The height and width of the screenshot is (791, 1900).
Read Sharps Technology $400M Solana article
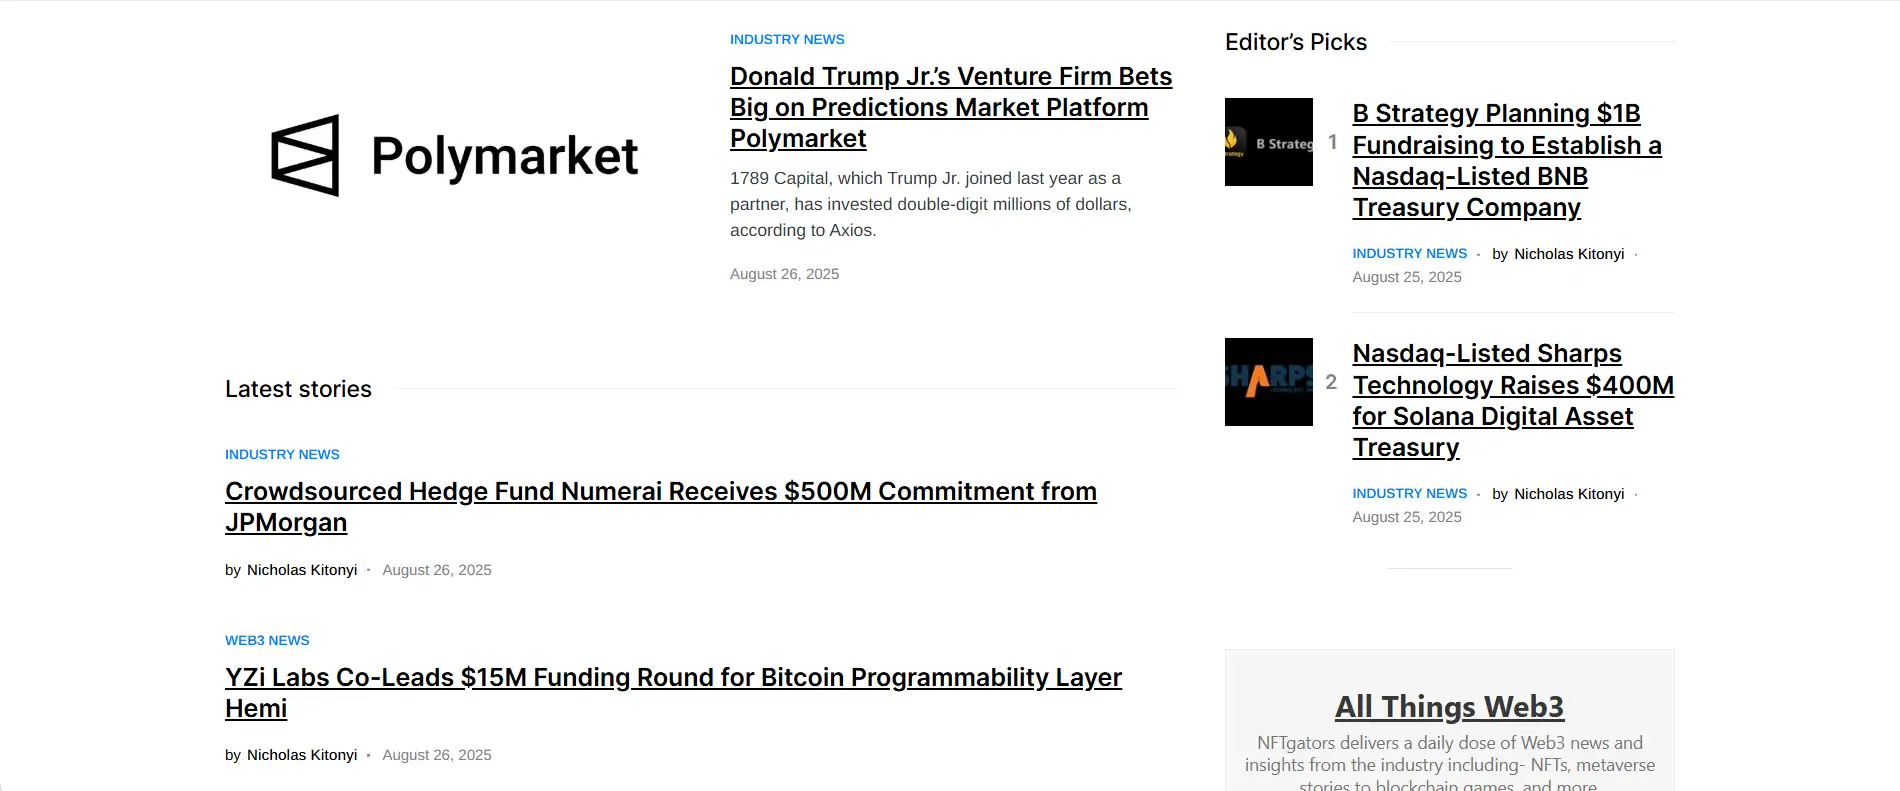point(1512,400)
